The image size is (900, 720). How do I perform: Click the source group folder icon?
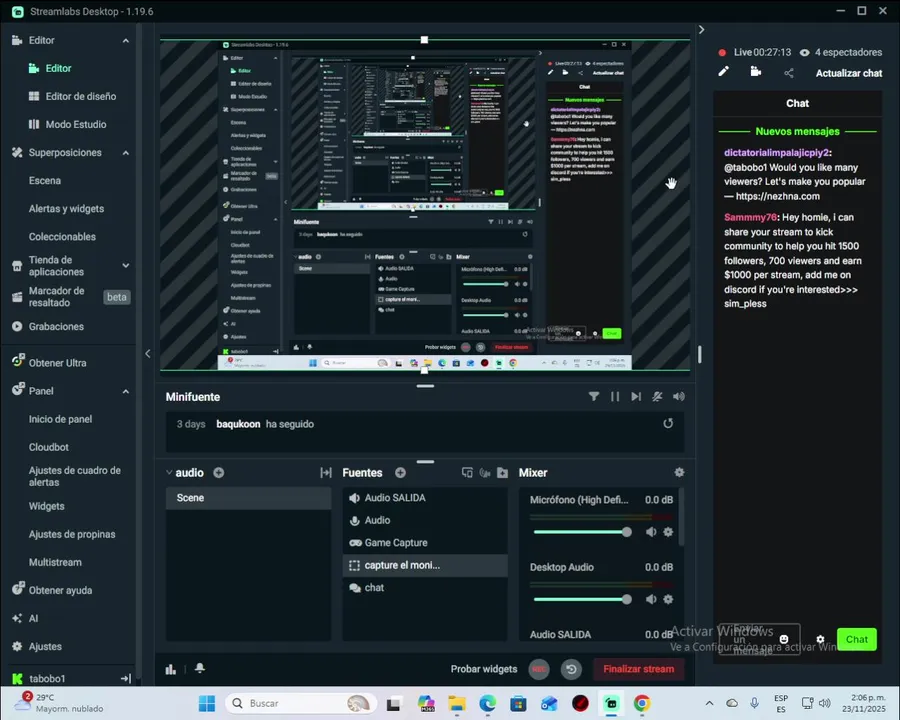point(503,473)
